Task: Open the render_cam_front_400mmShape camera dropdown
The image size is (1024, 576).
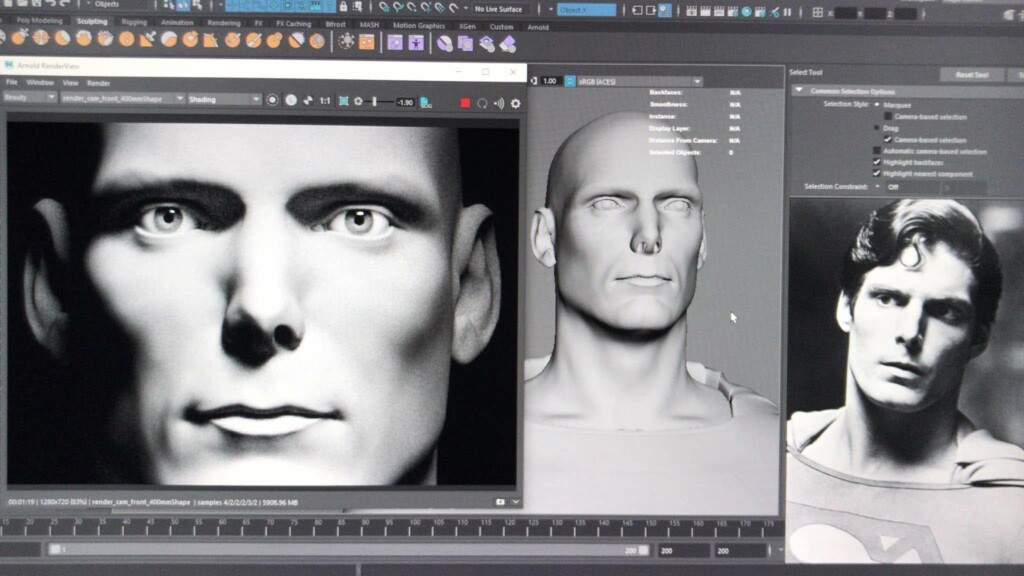Action: click(x=123, y=99)
